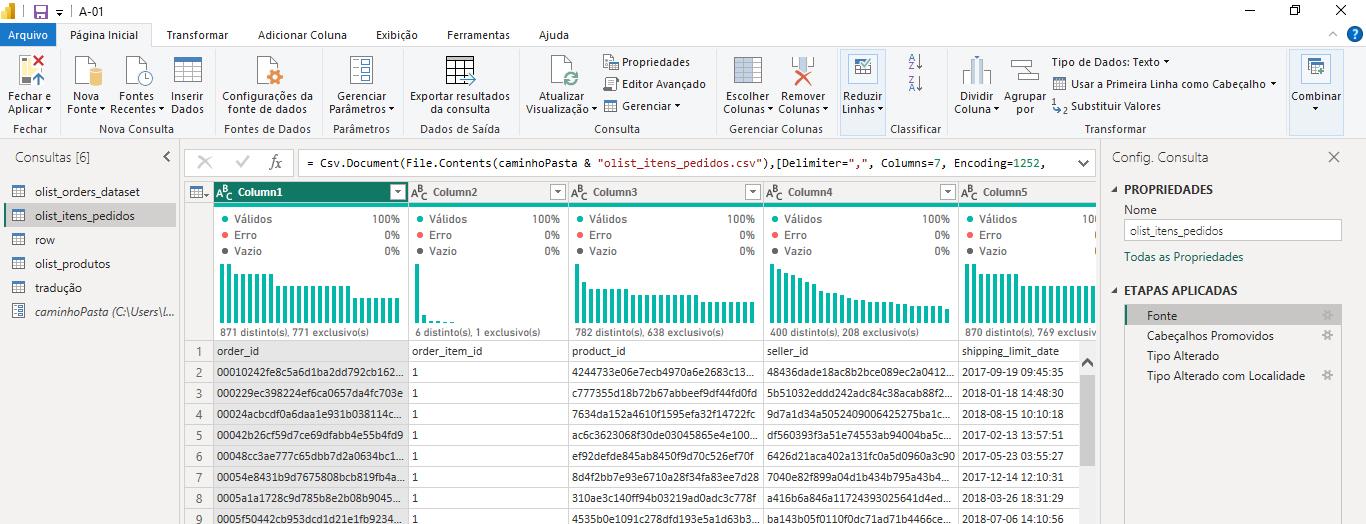Select olist_produtos query

coord(90,264)
